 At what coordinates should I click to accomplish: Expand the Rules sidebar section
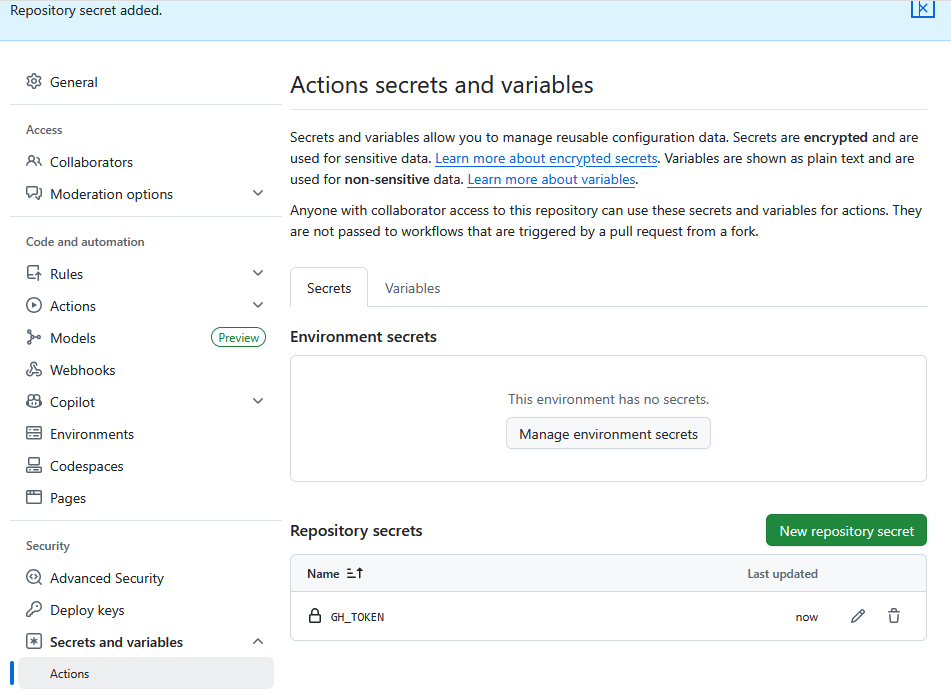tap(258, 274)
